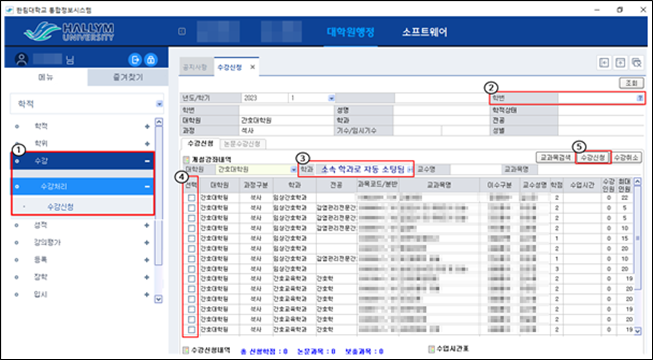Click the logout icon beside the user name
The height and width of the screenshot is (361, 654).
[135, 60]
